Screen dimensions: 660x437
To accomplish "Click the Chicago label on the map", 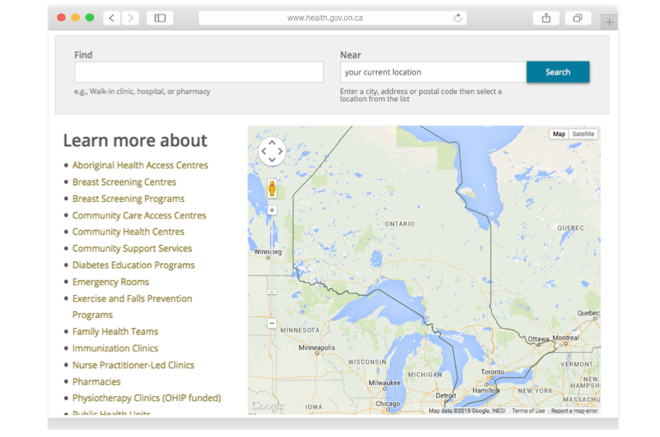I will (x=388, y=403).
